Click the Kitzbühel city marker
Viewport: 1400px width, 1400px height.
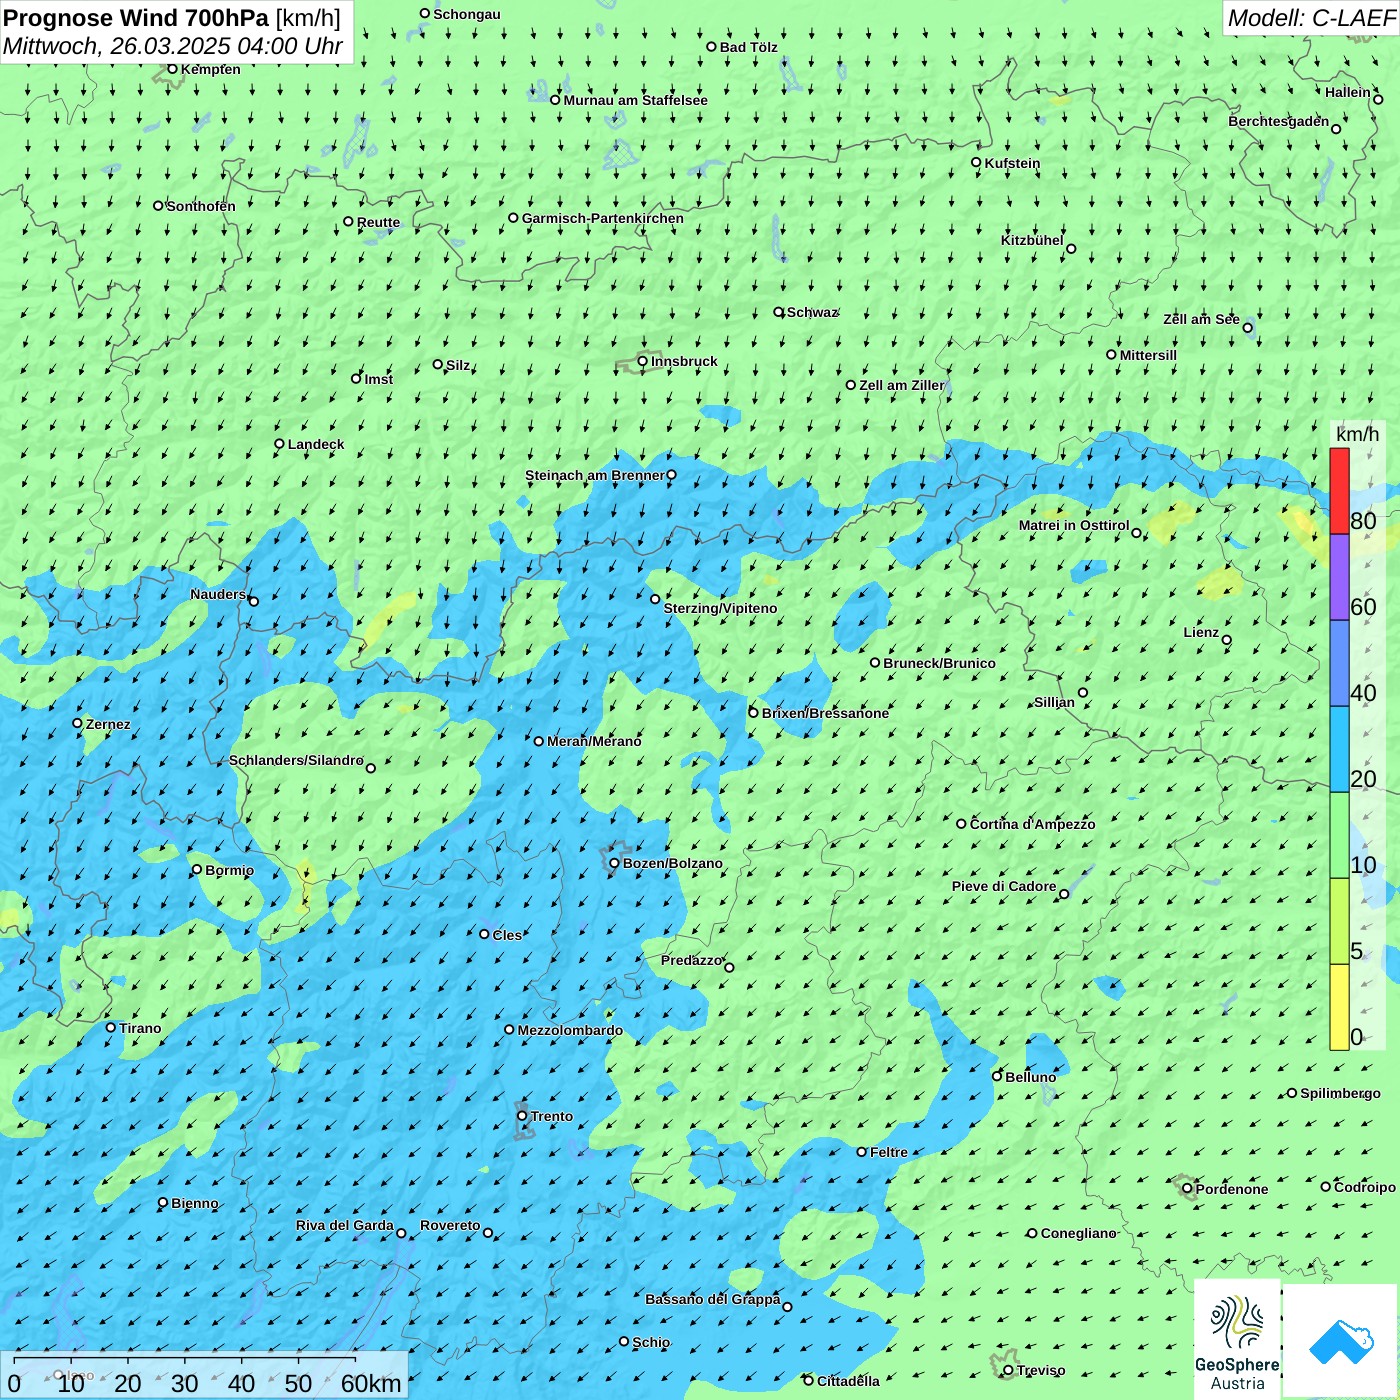pyautogui.click(x=1071, y=249)
